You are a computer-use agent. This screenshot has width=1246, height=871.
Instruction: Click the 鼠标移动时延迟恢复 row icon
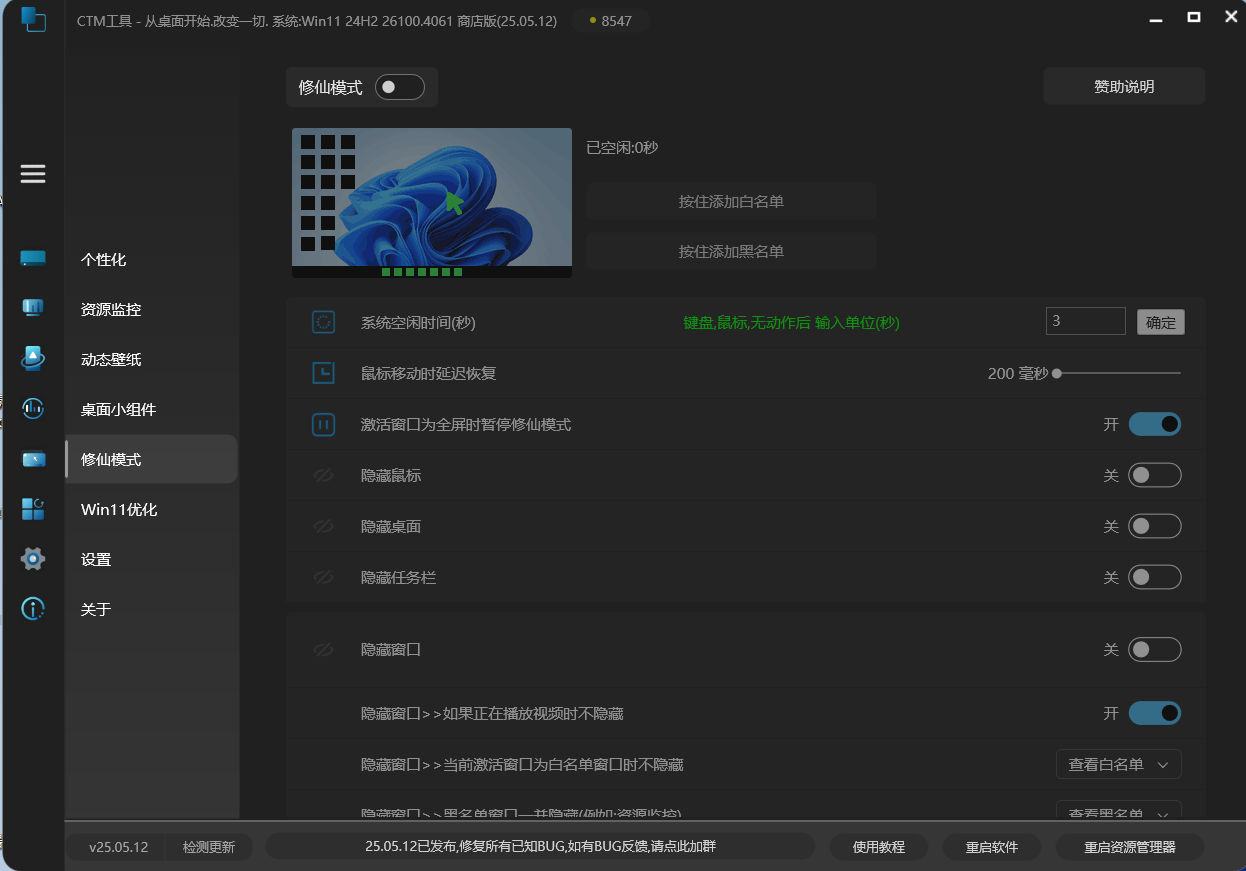pos(323,373)
